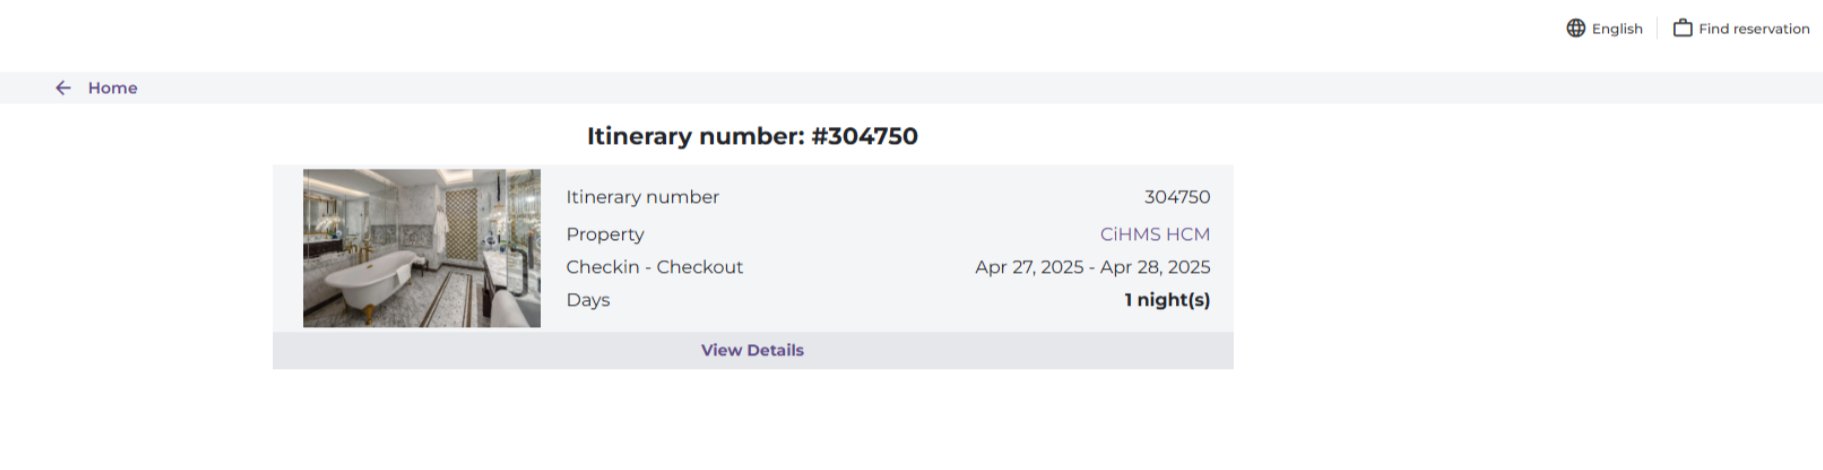
Task: Open the bathroom room photo thumbnail
Action: pyautogui.click(x=422, y=248)
